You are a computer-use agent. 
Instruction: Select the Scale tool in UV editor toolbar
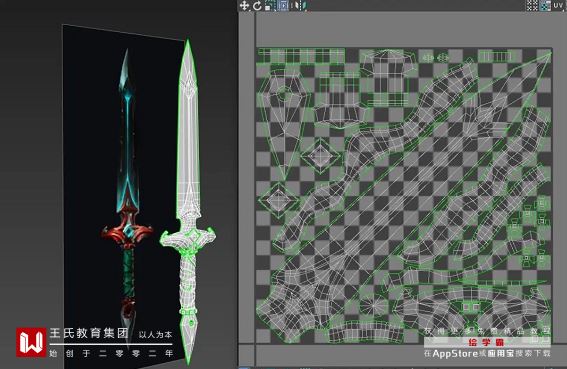270,5
